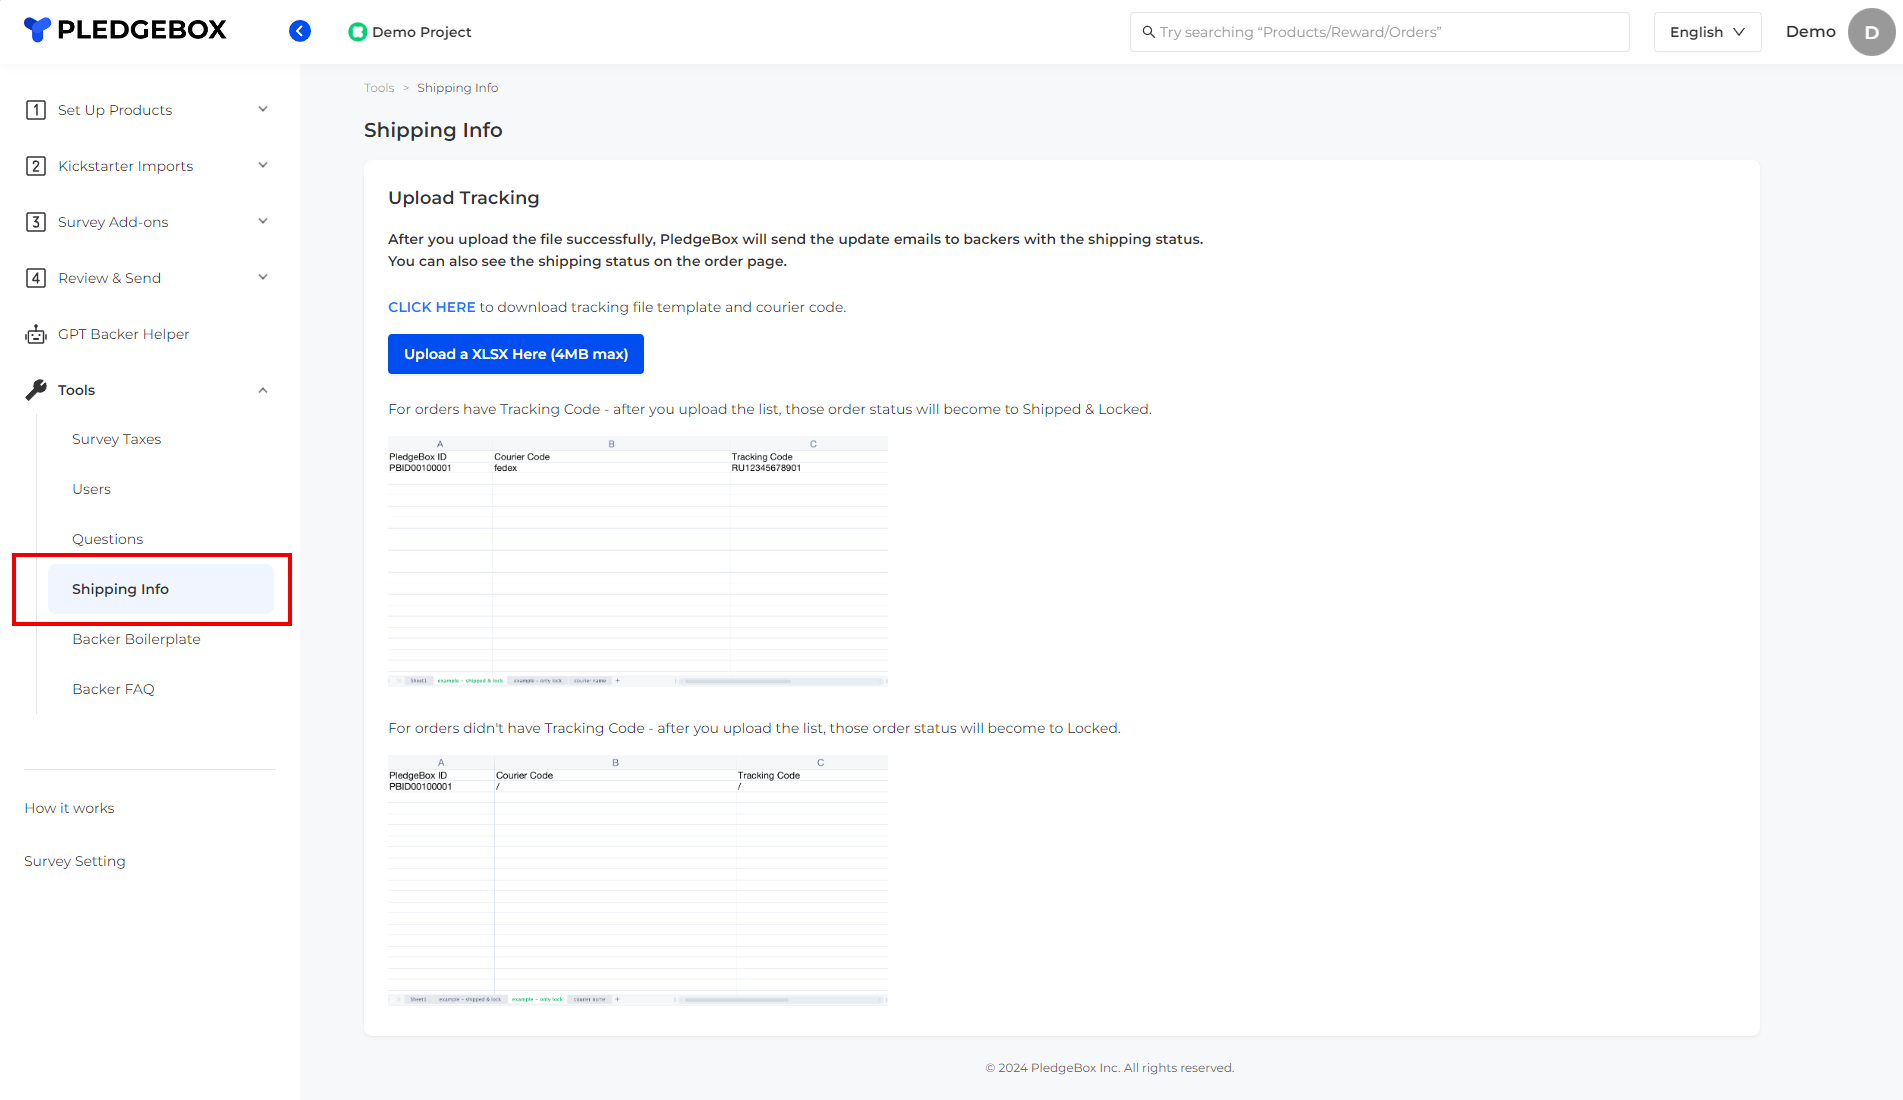Click the Upload Tracking heading
The image size is (1903, 1100).
(463, 198)
